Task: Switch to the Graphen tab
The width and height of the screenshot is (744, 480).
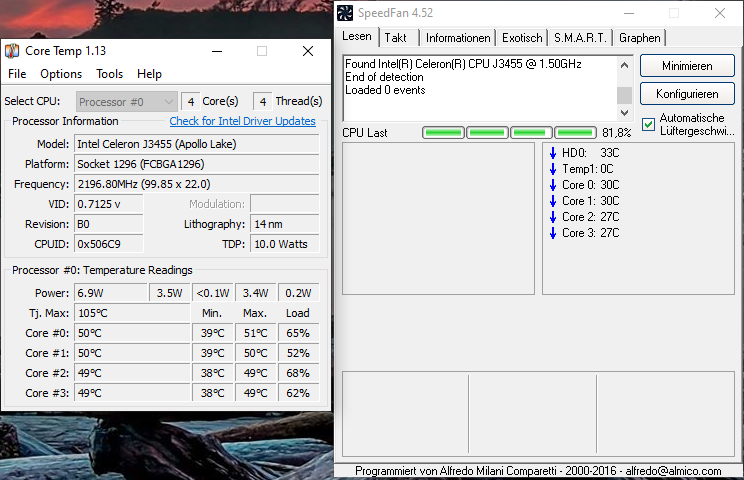Action: [x=640, y=38]
